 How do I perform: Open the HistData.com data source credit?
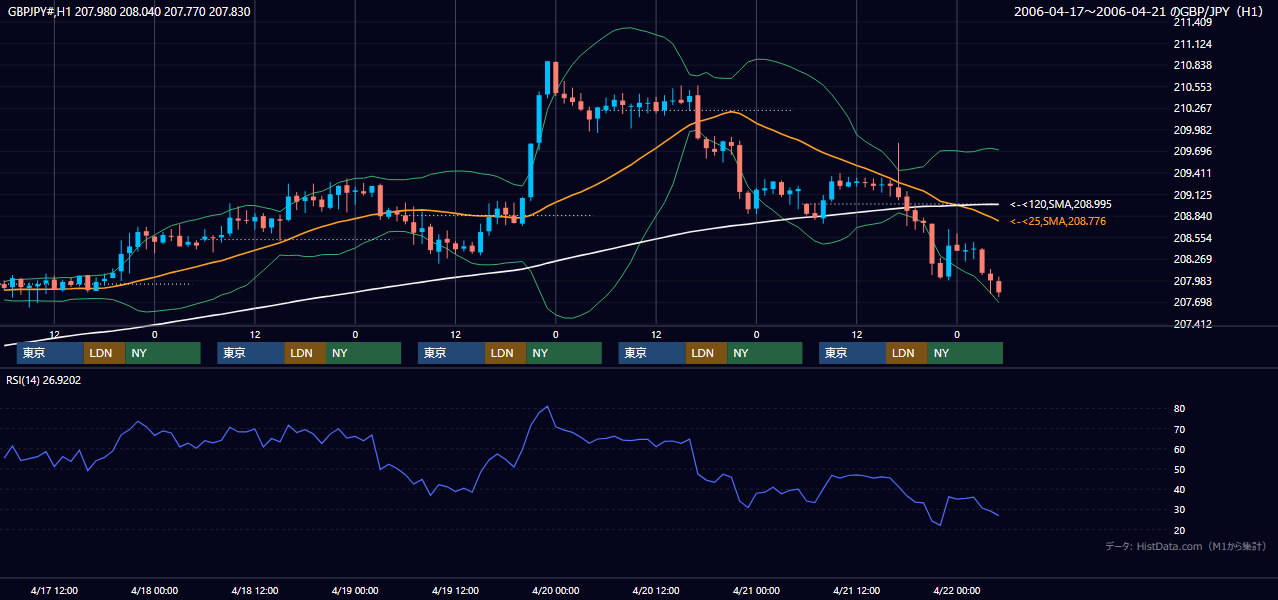pyautogui.click(x=1186, y=546)
